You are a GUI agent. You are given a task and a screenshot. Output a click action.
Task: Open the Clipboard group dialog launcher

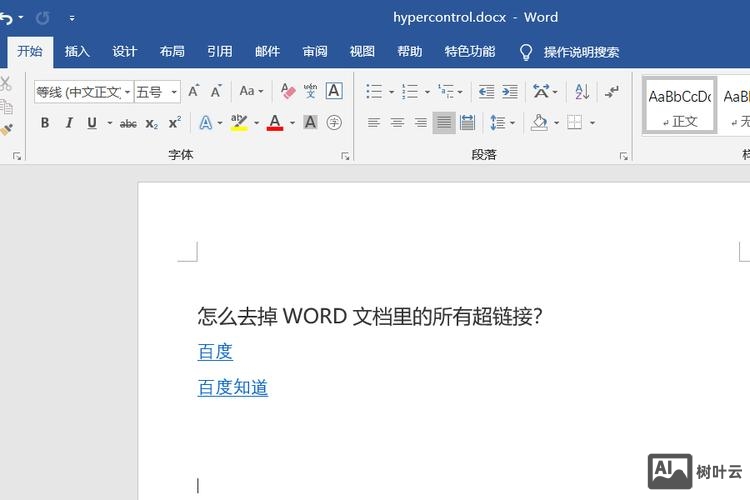click(17, 156)
